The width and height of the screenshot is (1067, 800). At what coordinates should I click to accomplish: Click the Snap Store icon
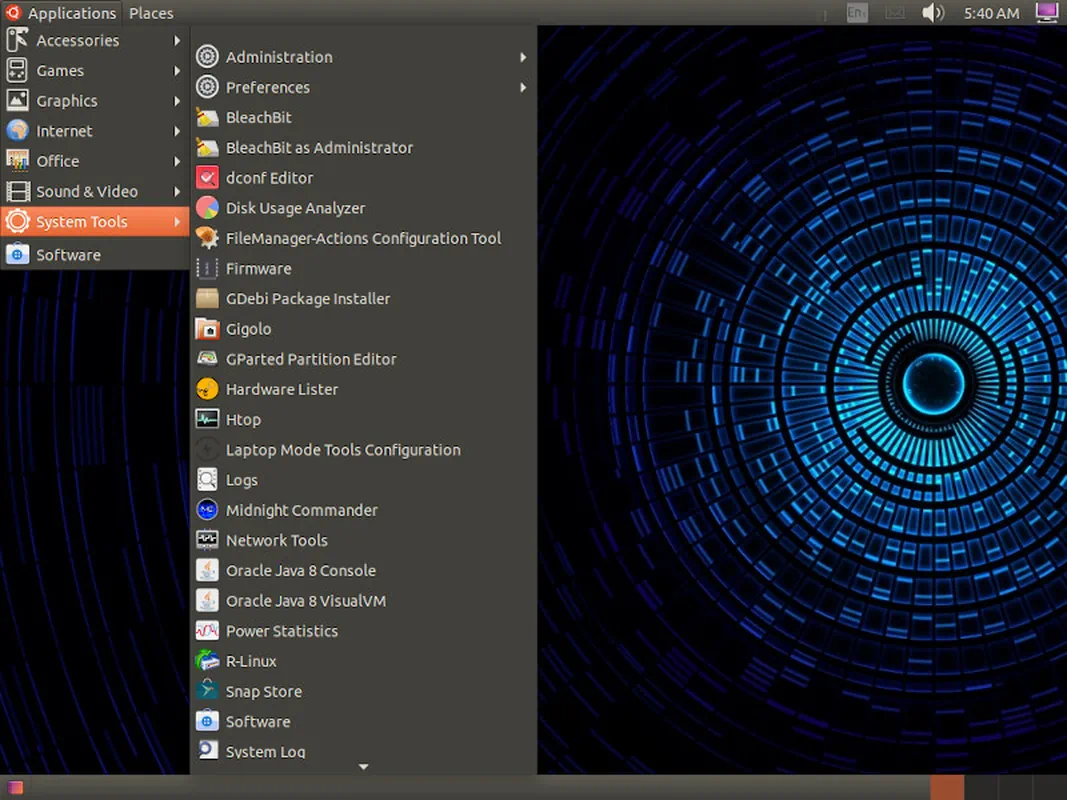(207, 691)
